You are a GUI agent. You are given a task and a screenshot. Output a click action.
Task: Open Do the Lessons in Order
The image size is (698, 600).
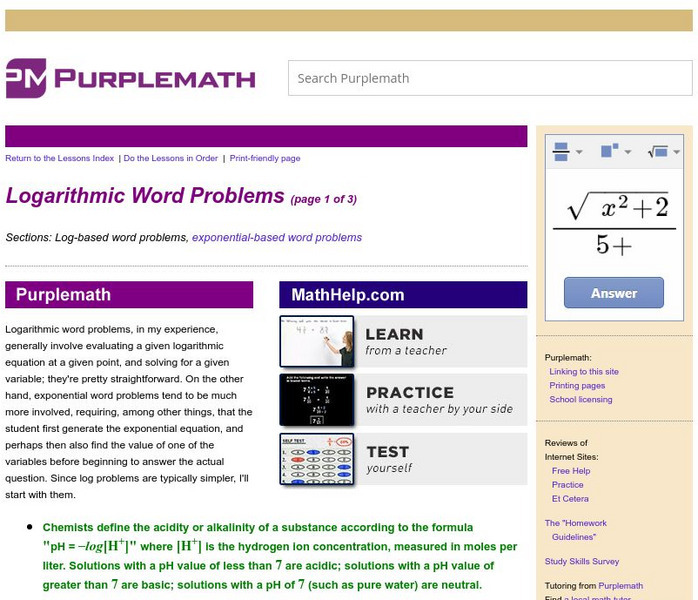pyautogui.click(x=170, y=158)
